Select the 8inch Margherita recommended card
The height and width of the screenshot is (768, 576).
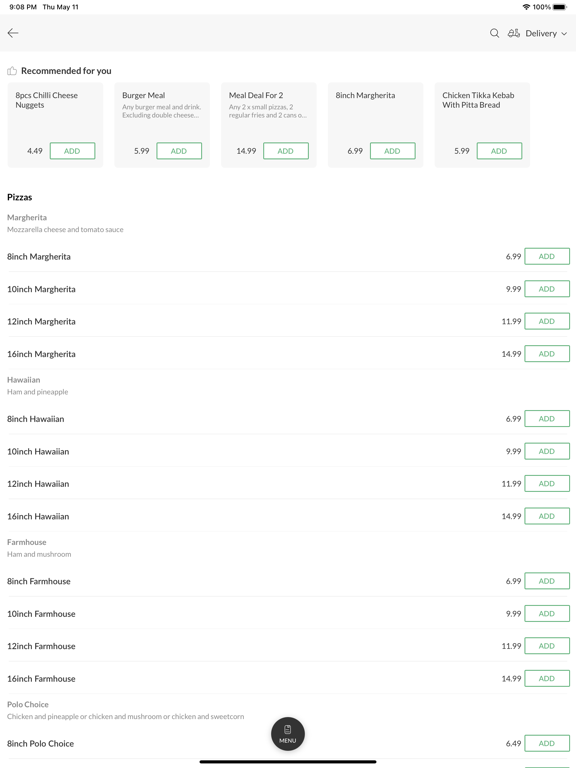click(x=375, y=125)
